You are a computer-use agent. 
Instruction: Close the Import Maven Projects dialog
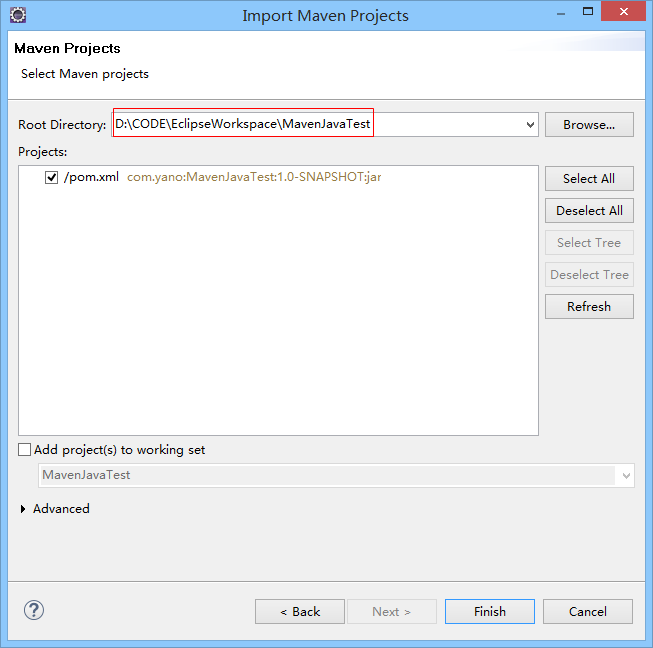click(x=623, y=12)
